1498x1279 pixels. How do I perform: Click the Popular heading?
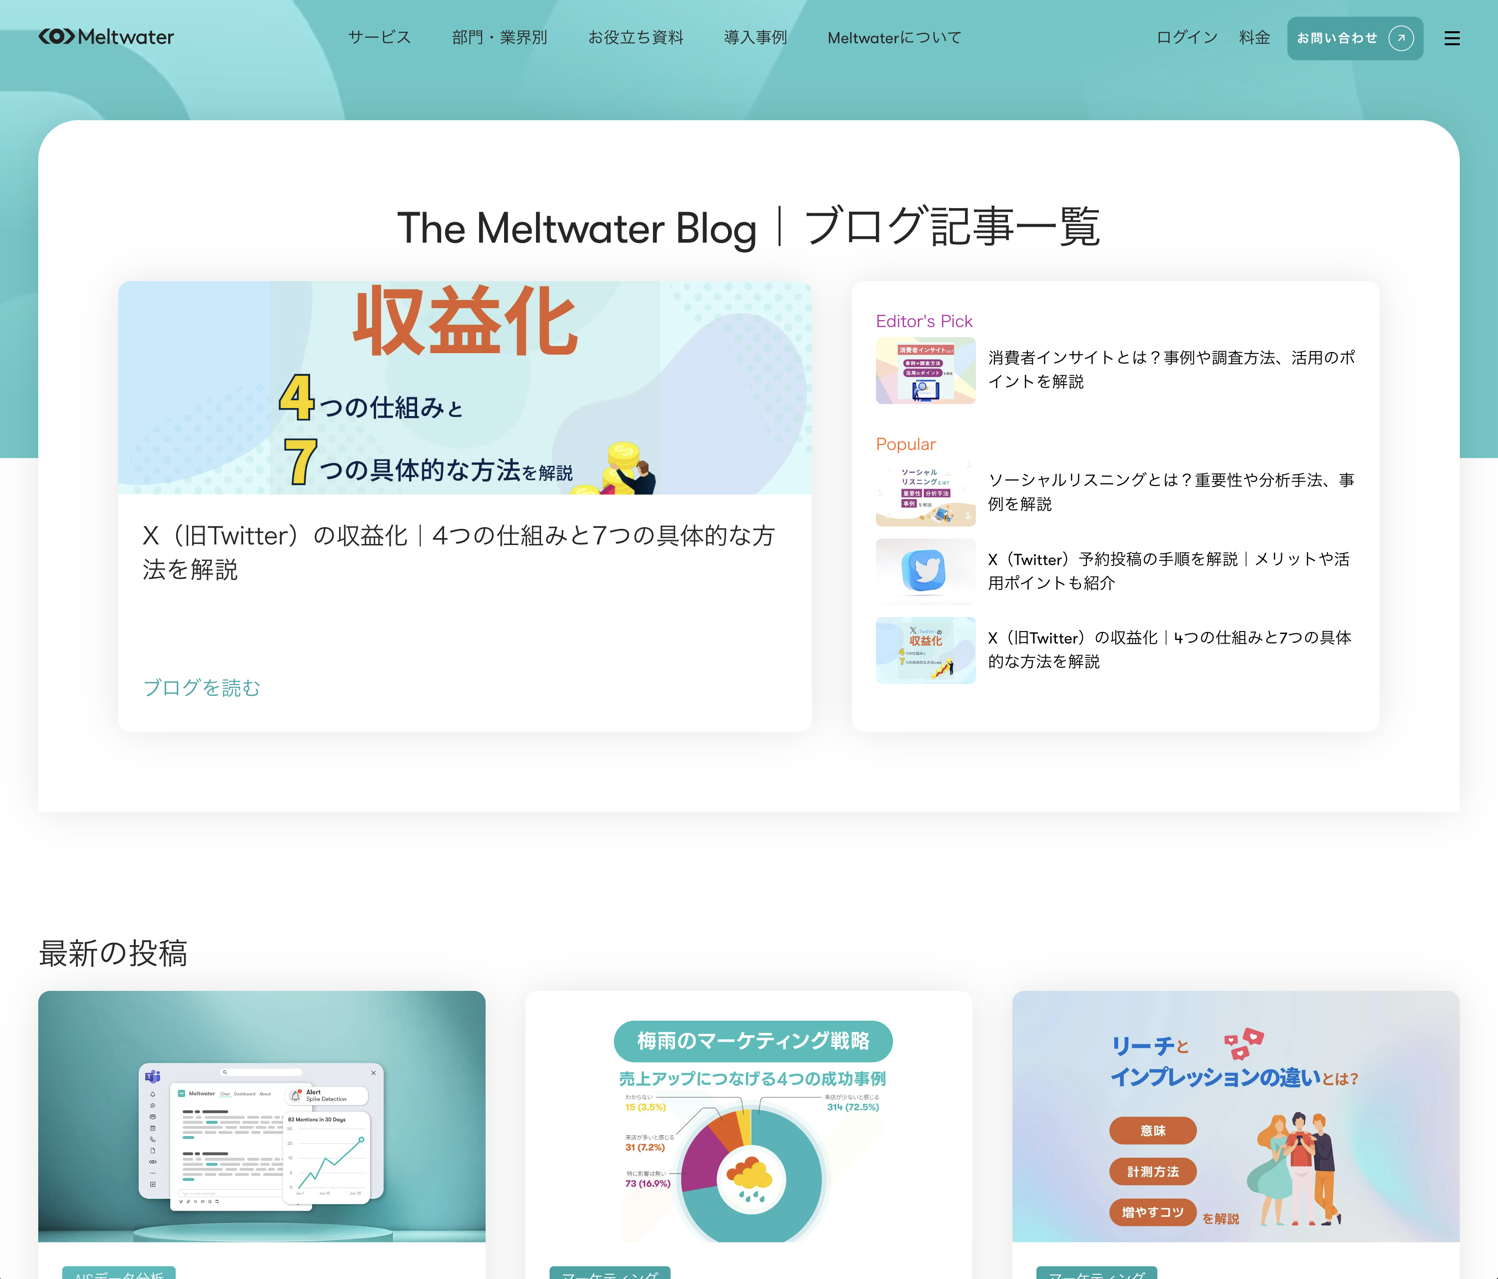pyautogui.click(x=906, y=444)
